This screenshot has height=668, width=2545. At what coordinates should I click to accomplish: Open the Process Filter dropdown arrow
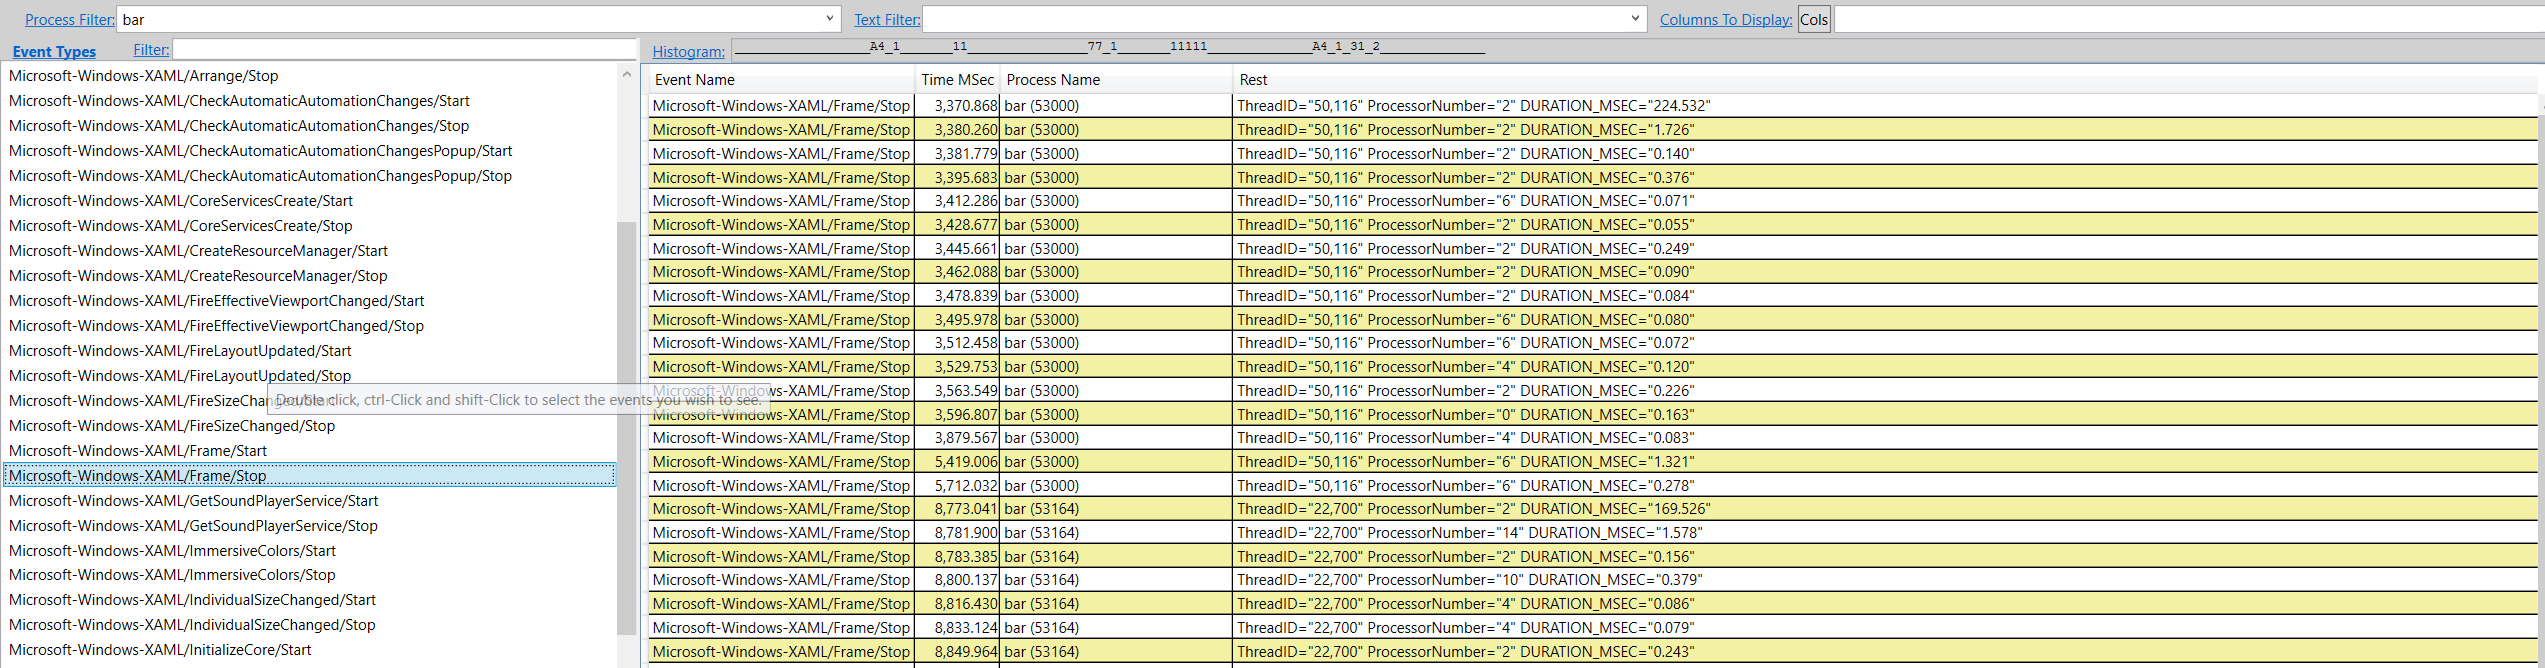(830, 19)
